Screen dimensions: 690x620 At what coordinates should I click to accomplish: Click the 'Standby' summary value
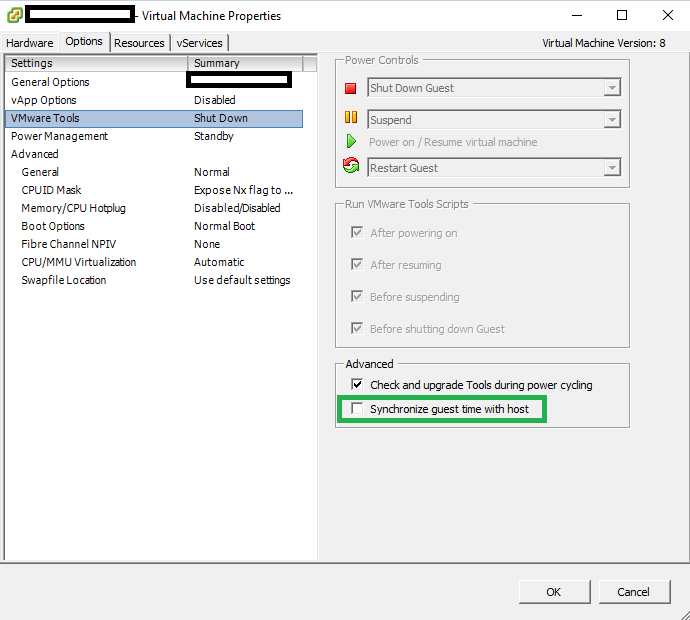214,136
